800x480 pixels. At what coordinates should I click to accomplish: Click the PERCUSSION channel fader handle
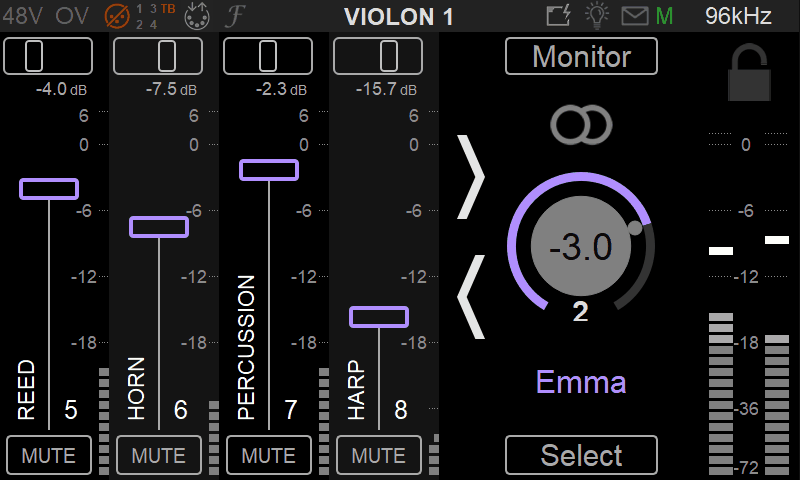(x=269, y=170)
